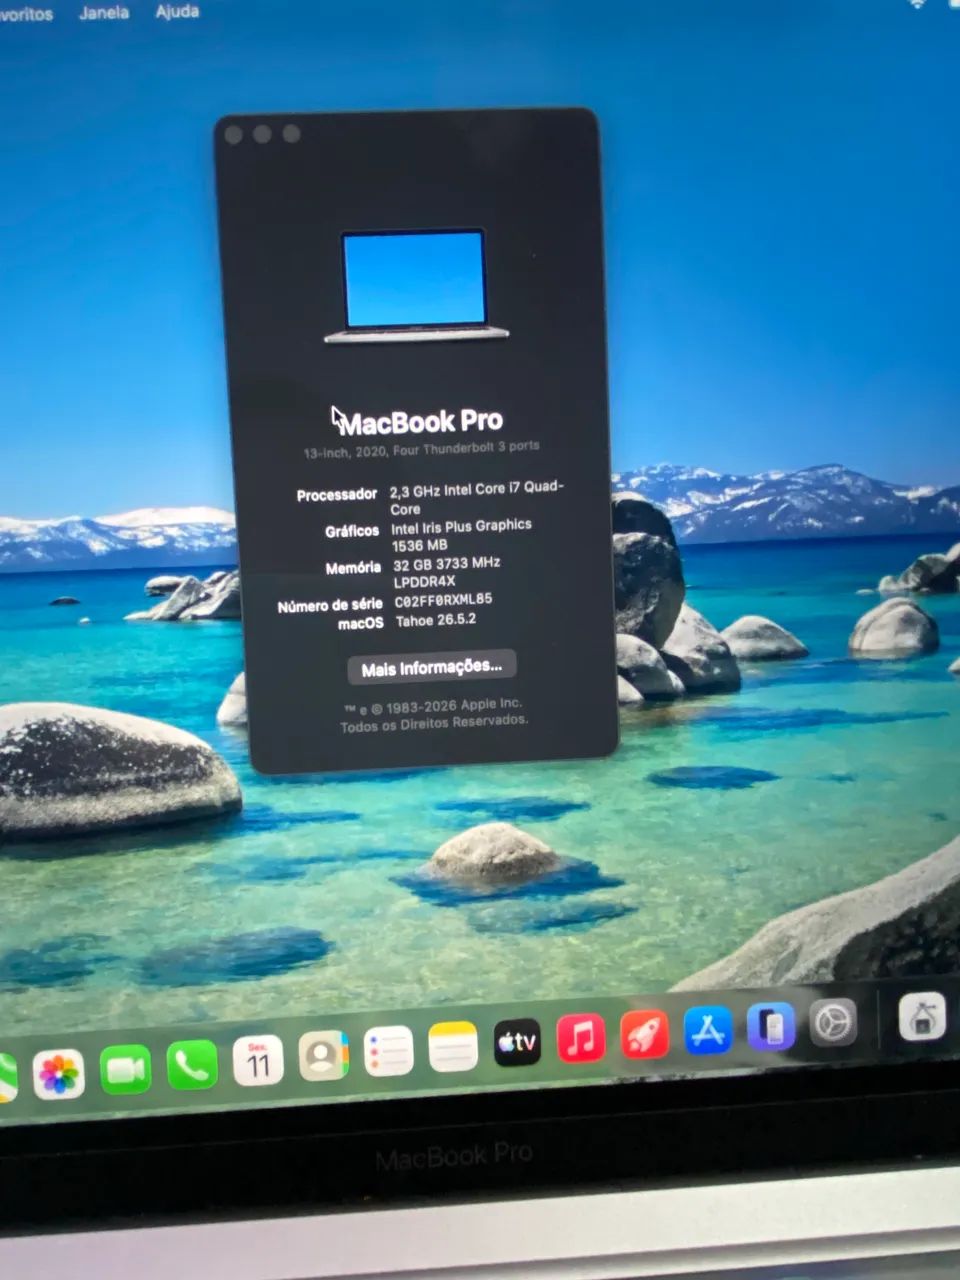Click the System Information Dock icon
The image size is (960, 1280).
click(921, 1018)
